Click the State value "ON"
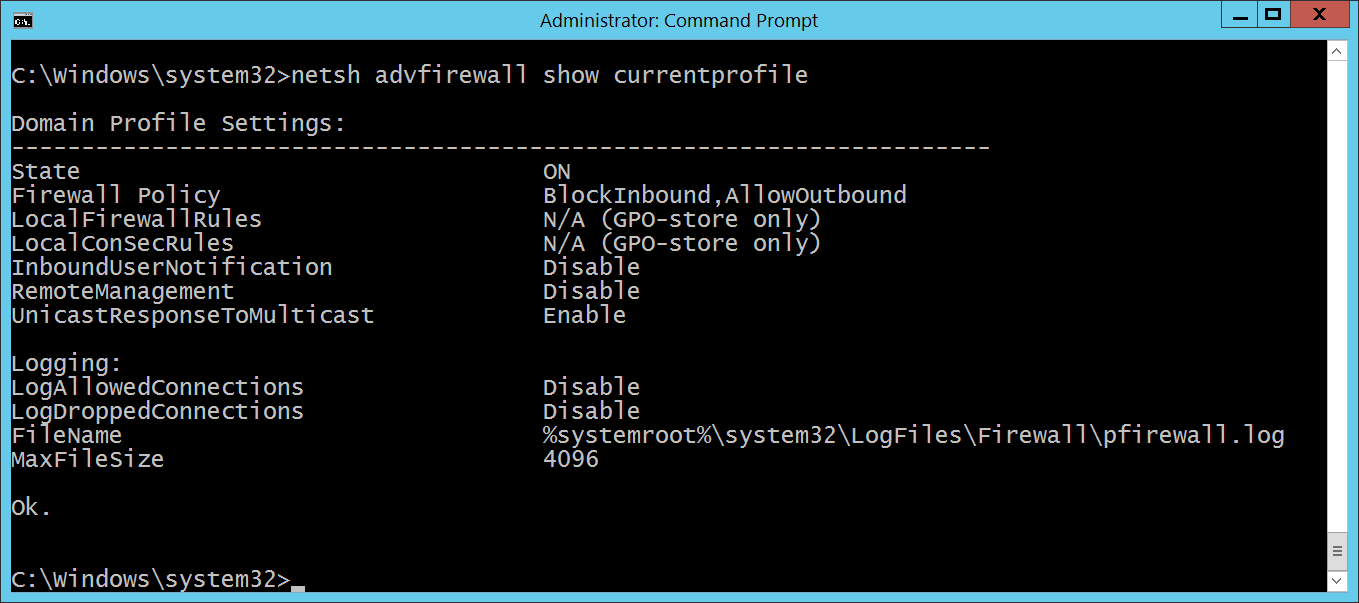Viewport: 1359px width, 603px height. point(557,171)
